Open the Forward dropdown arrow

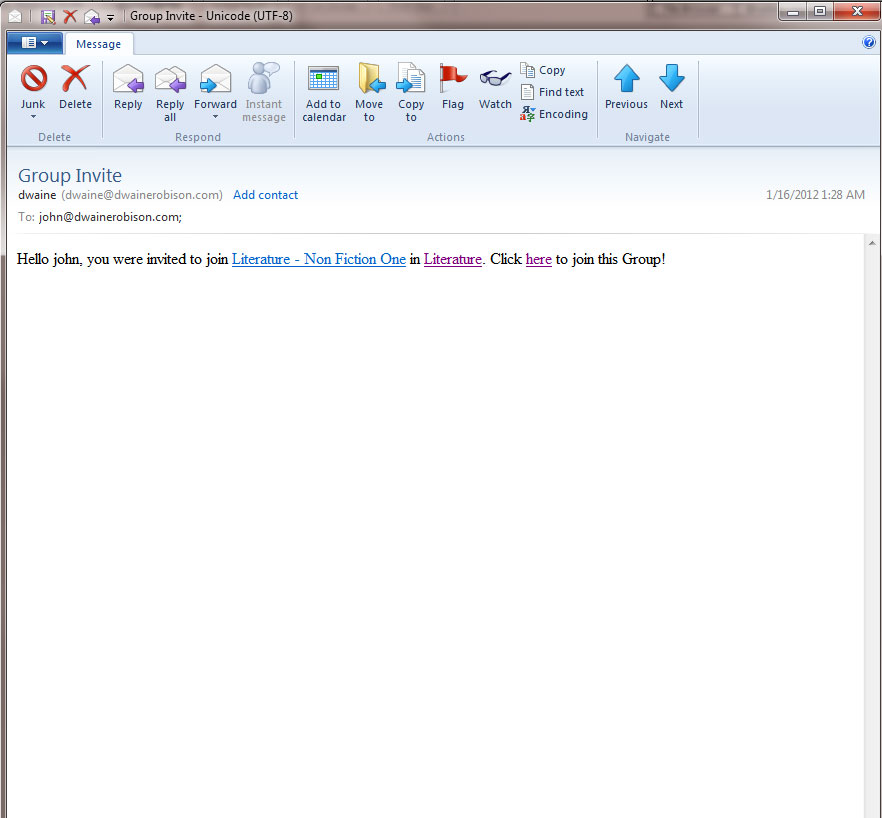215,117
